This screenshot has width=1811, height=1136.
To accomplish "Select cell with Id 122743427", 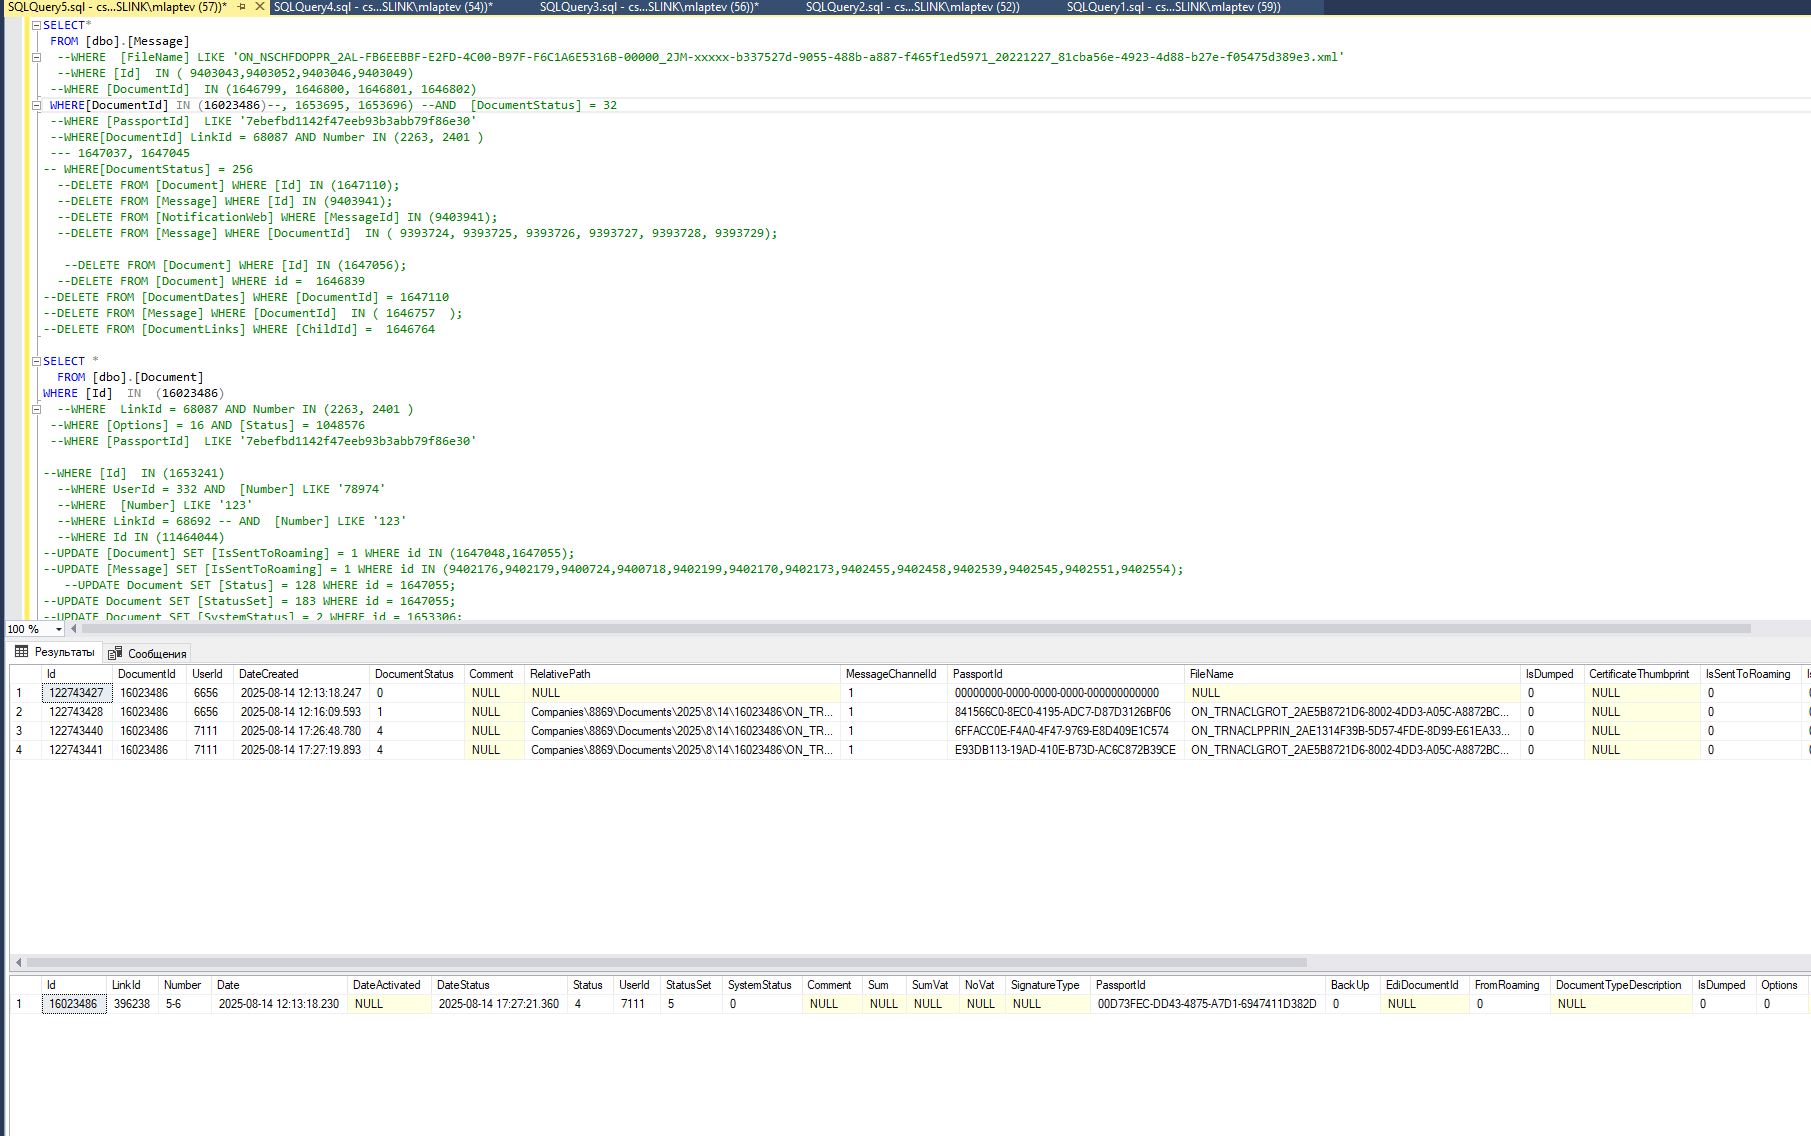I will coord(77,693).
